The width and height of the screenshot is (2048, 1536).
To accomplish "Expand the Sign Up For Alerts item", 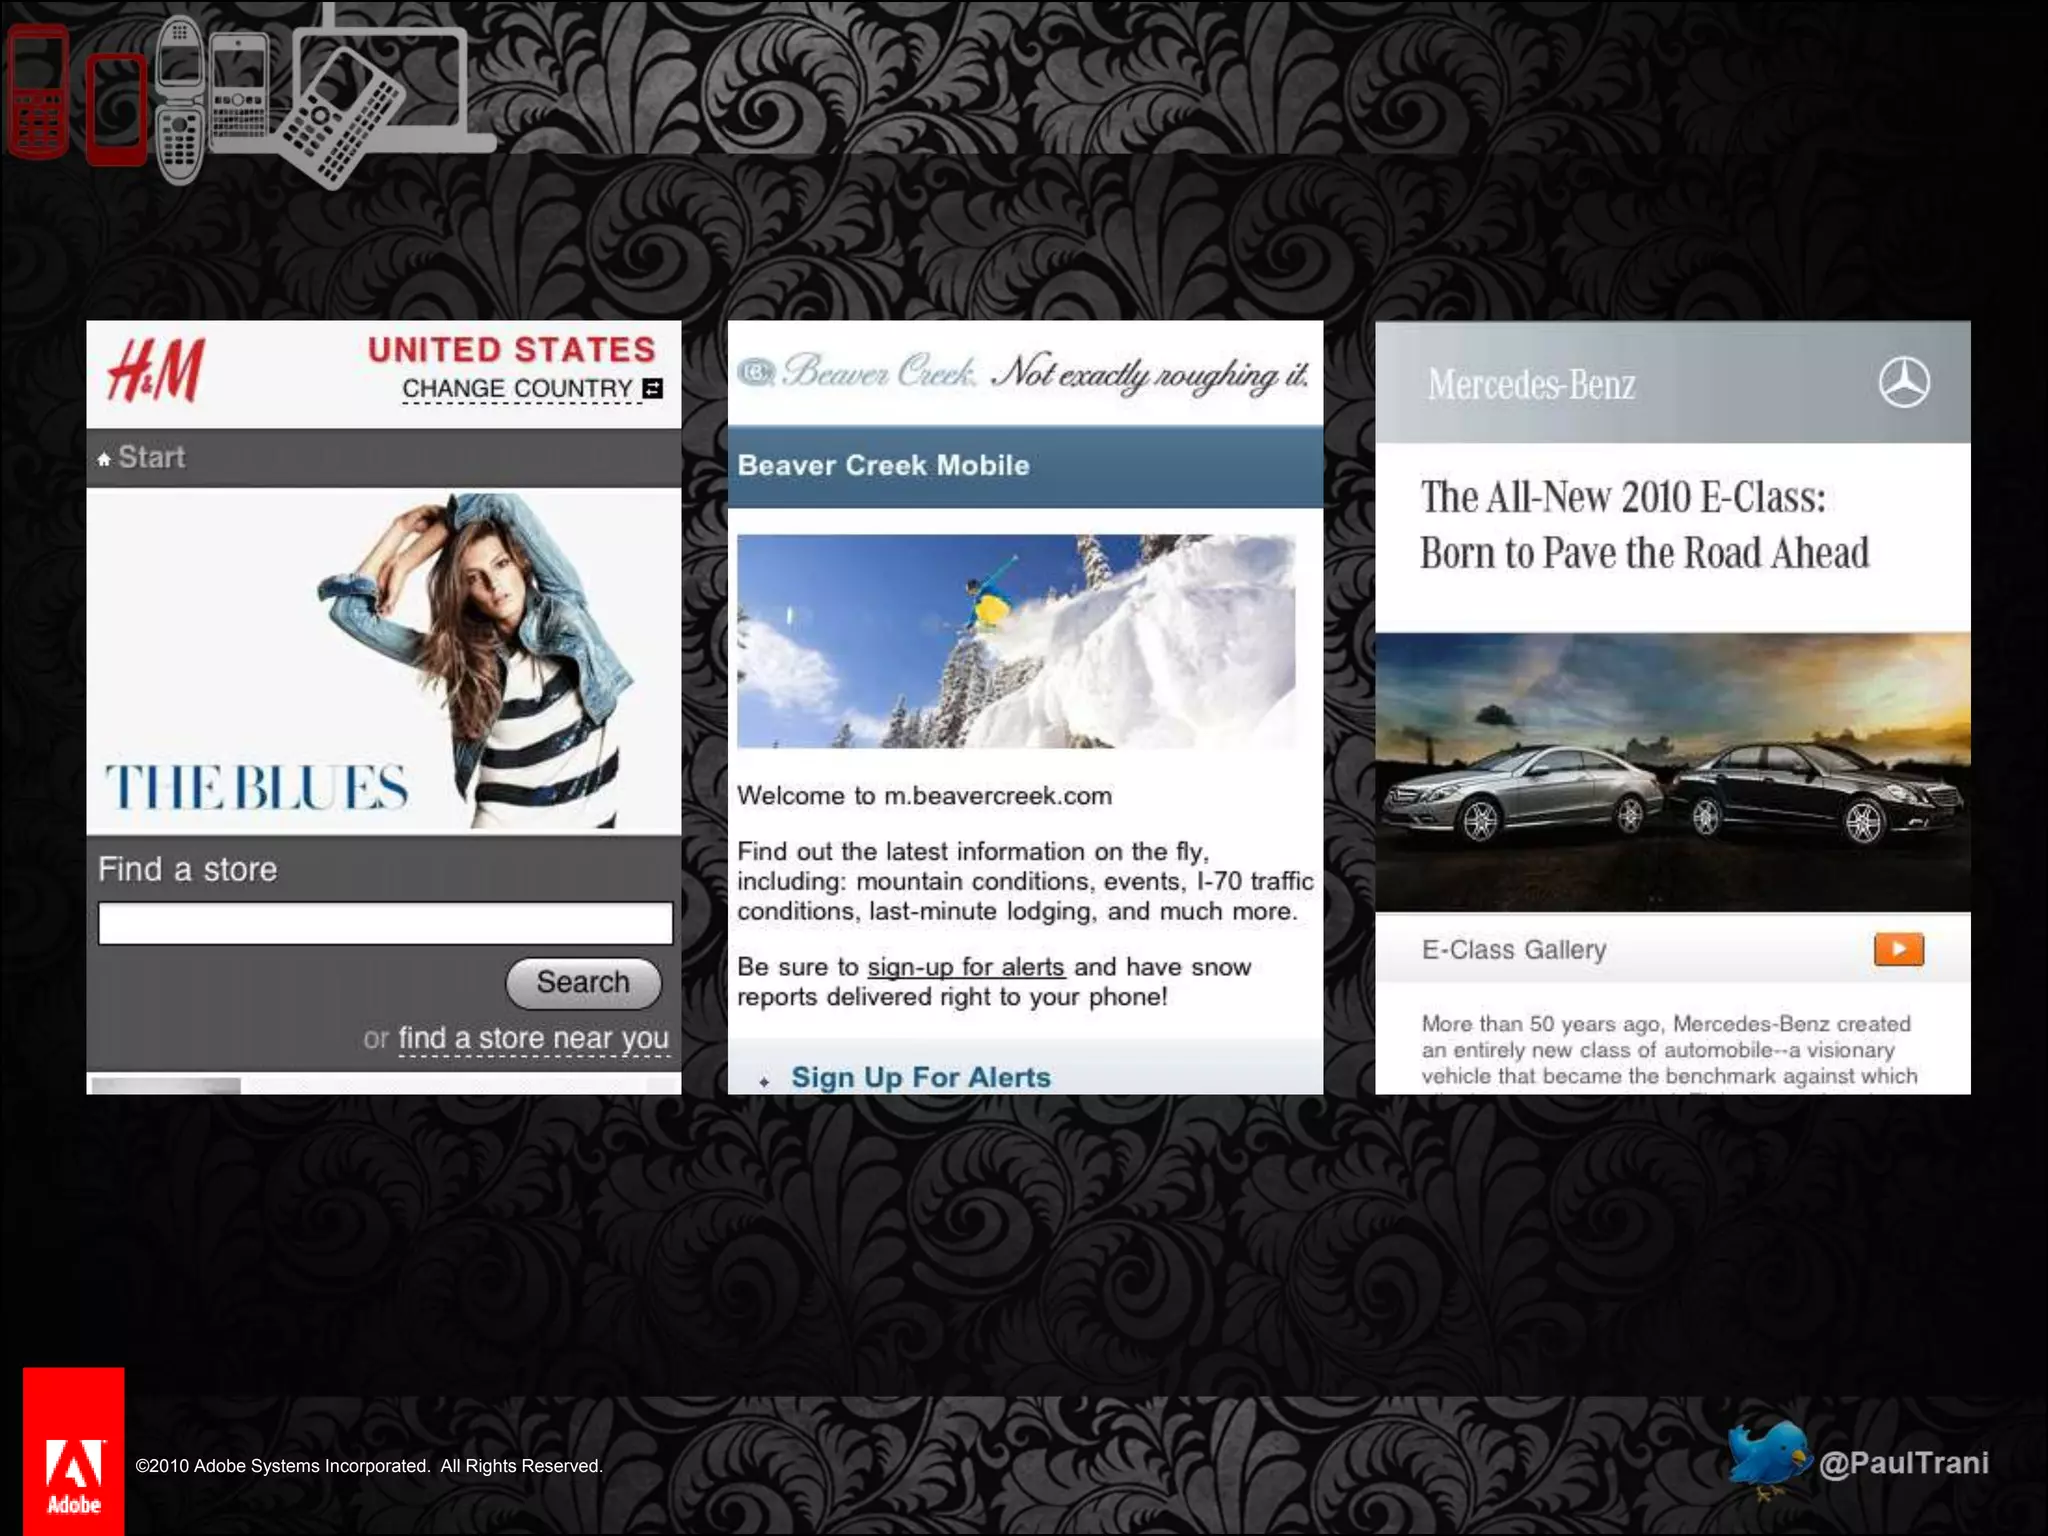I will [x=920, y=1077].
